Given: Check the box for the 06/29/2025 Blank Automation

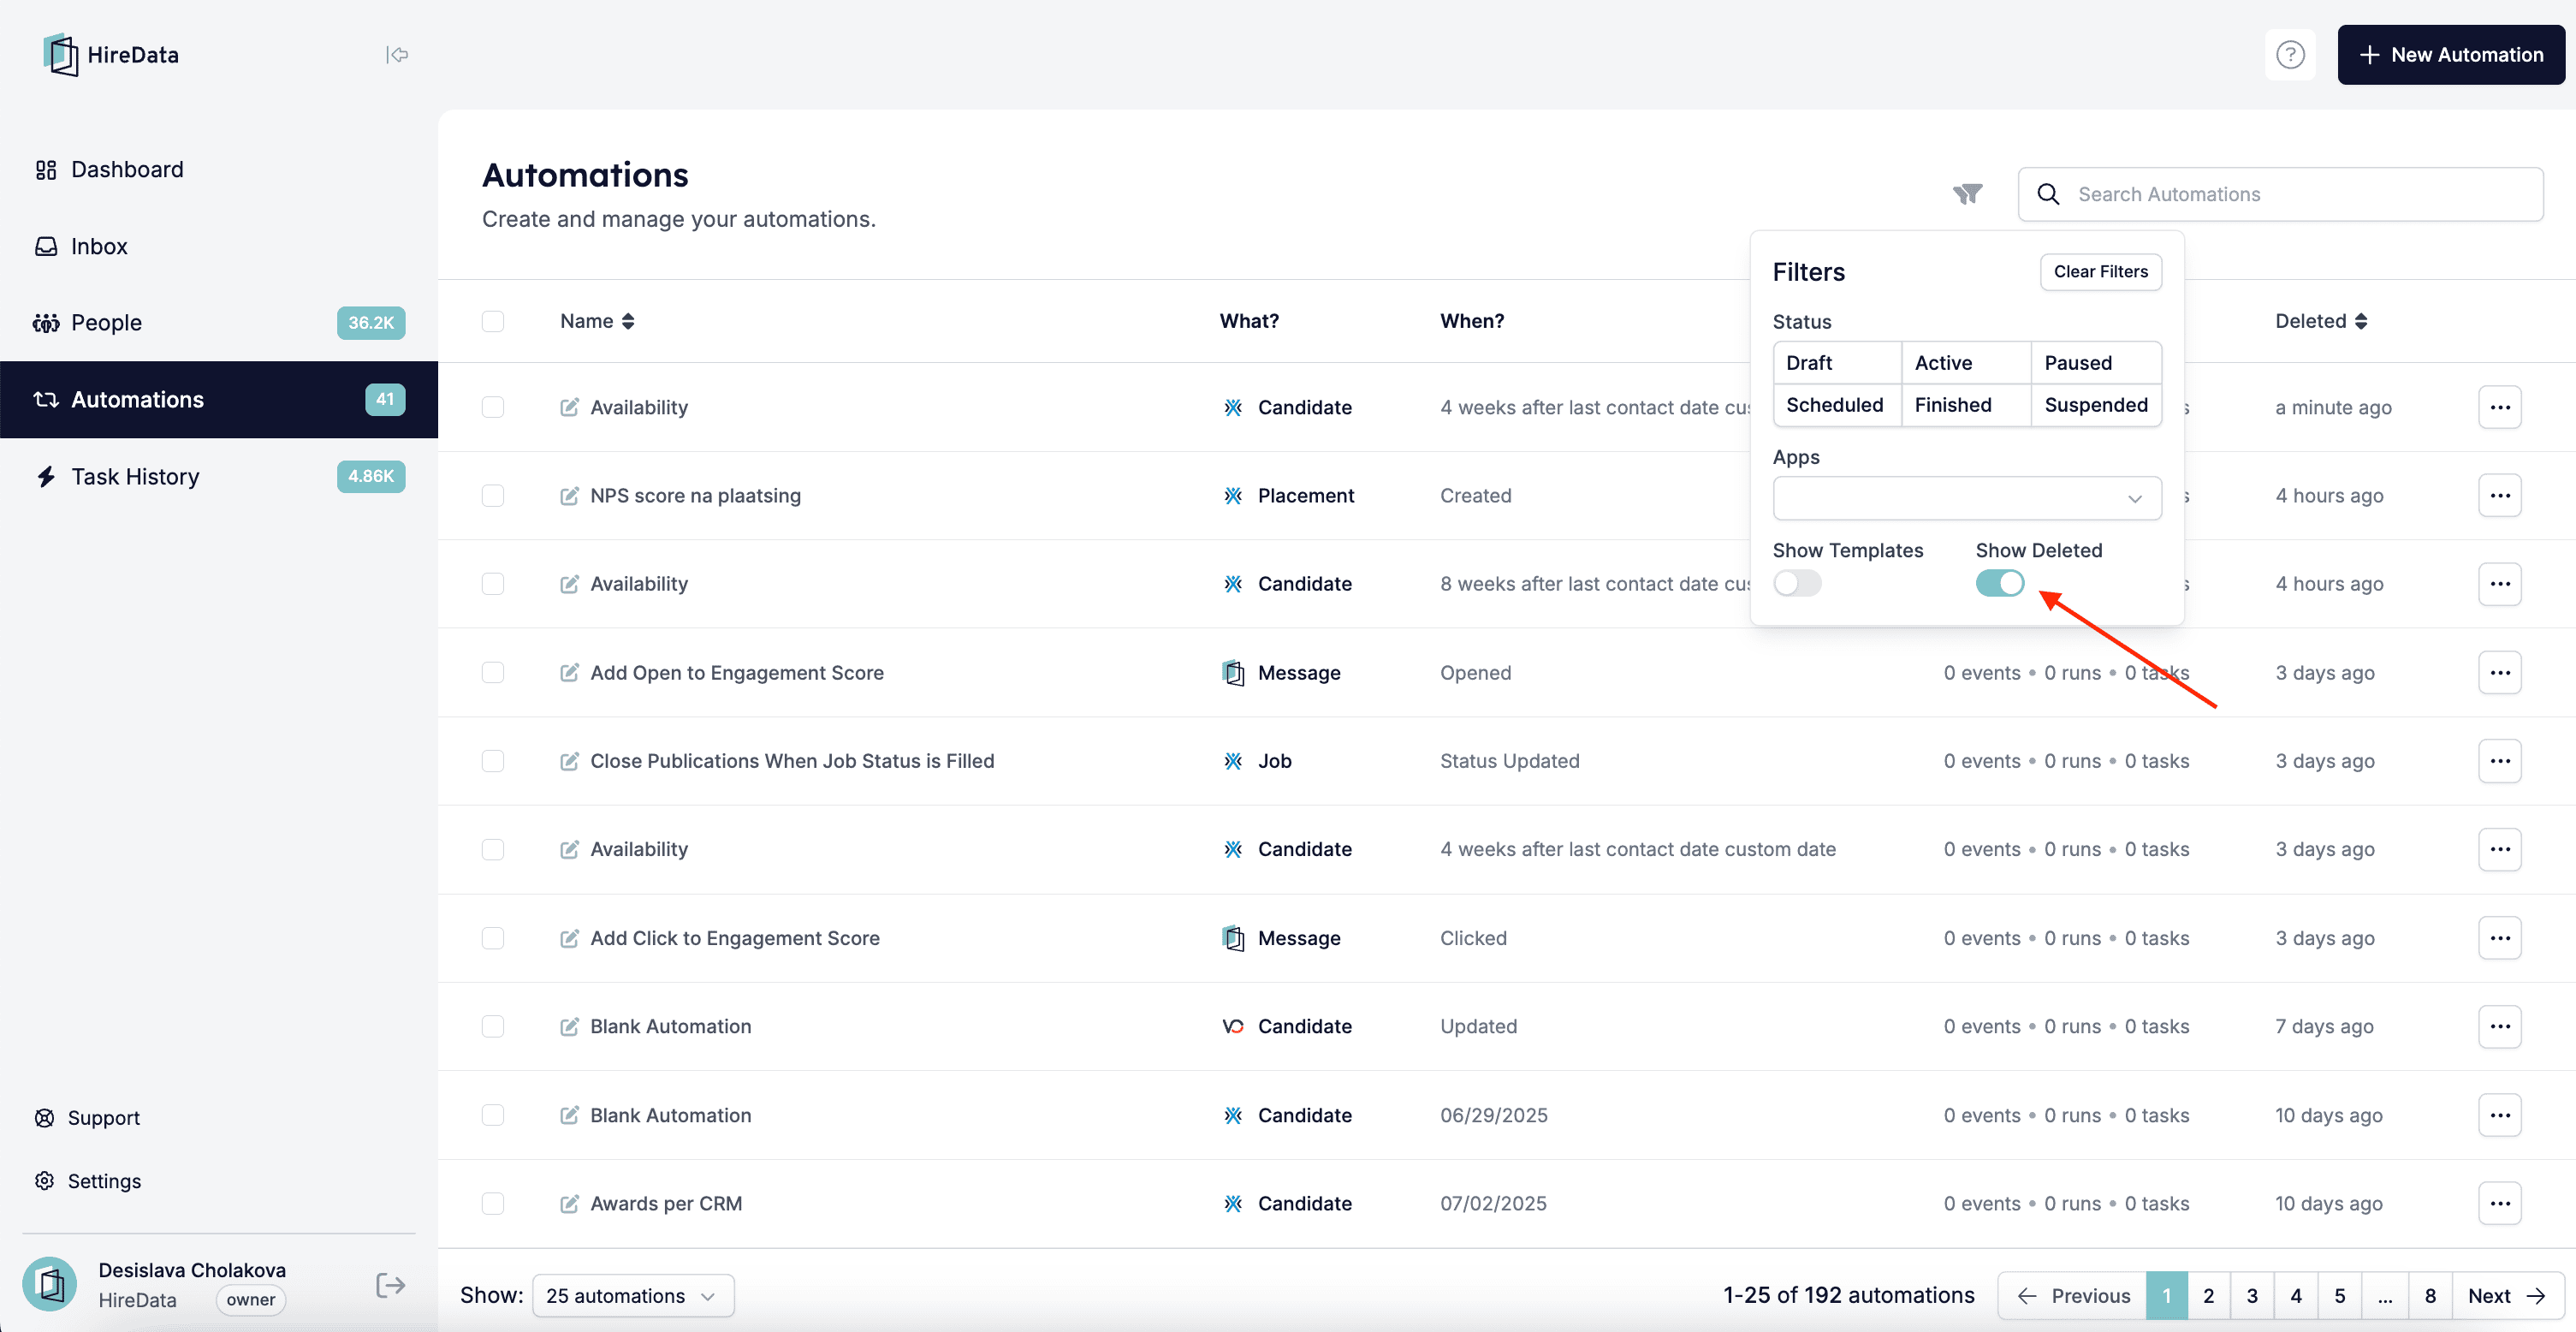Looking at the screenshot, I should (493, 1115).
